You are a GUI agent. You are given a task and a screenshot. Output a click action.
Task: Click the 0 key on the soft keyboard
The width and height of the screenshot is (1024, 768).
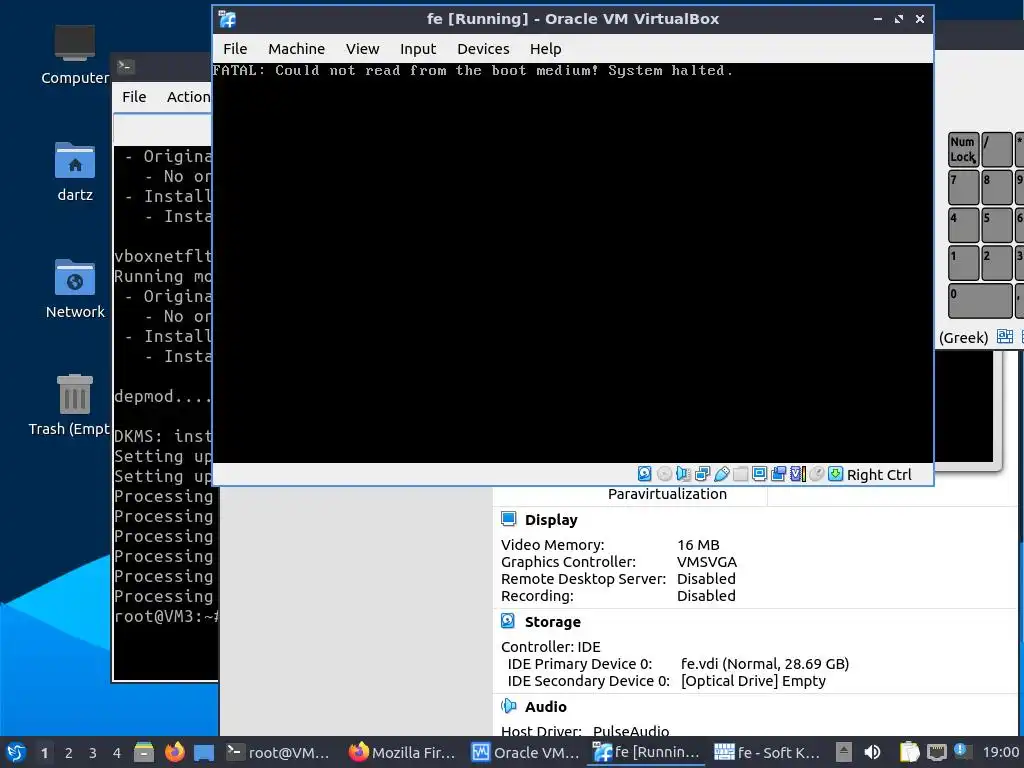(x=980, y=300)
